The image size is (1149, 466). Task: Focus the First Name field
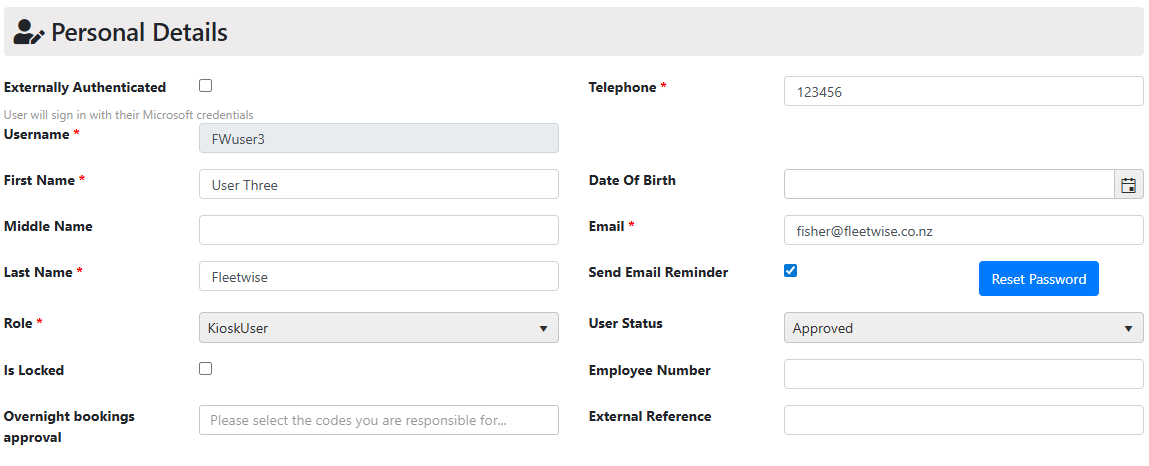(x=379, y=185)
